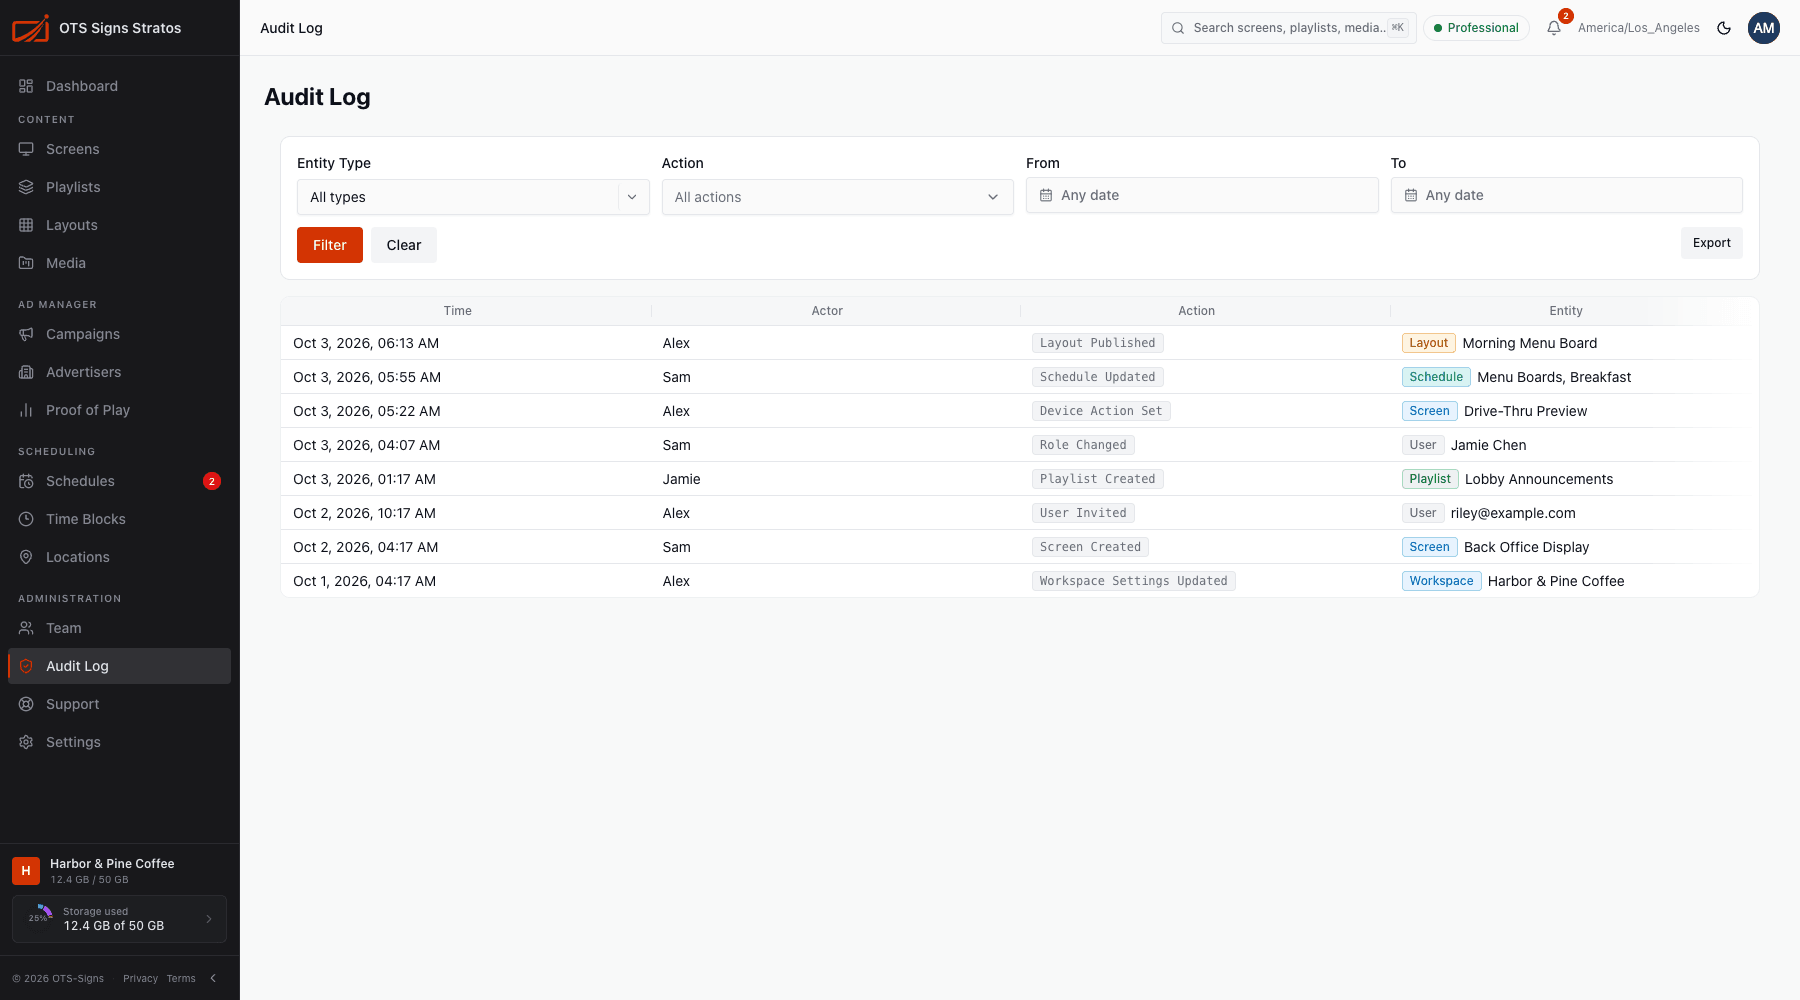Click the calendar icon in the To field
Viewport: 1800px width, 1000px height.
[x=1411, y=195]
